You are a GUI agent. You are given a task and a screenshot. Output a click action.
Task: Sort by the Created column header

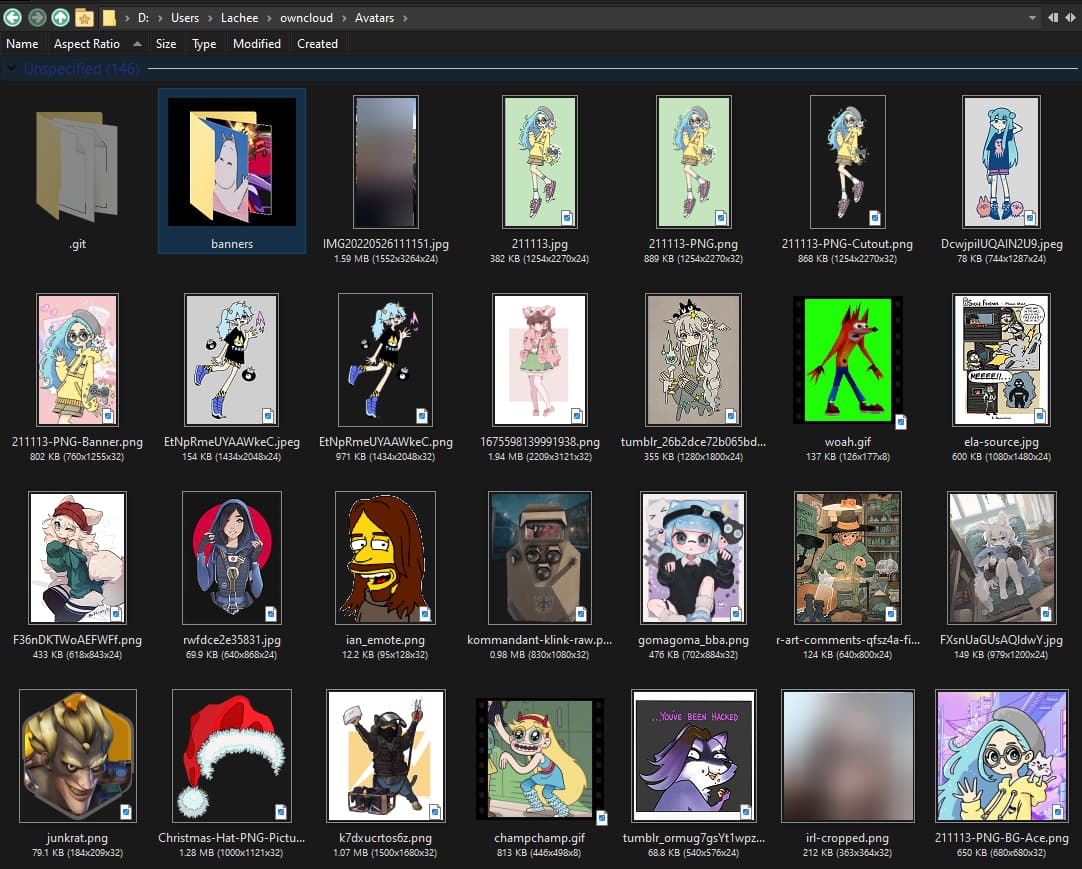317,43
